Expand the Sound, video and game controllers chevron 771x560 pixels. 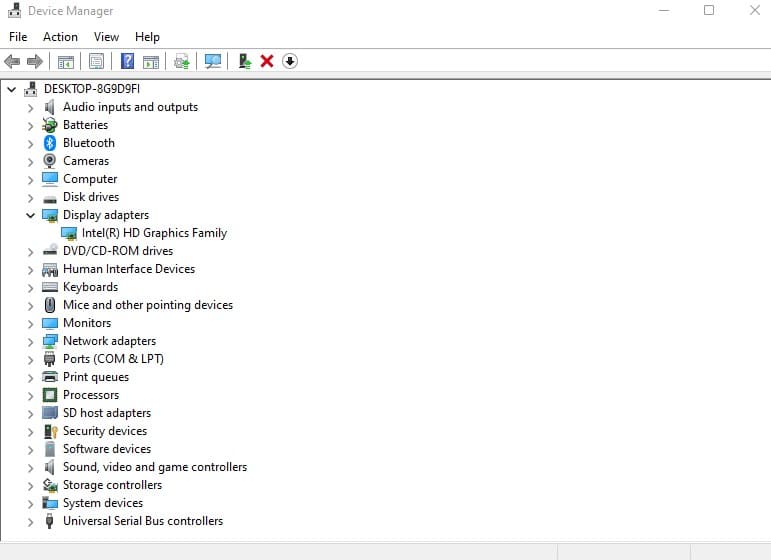30,468
